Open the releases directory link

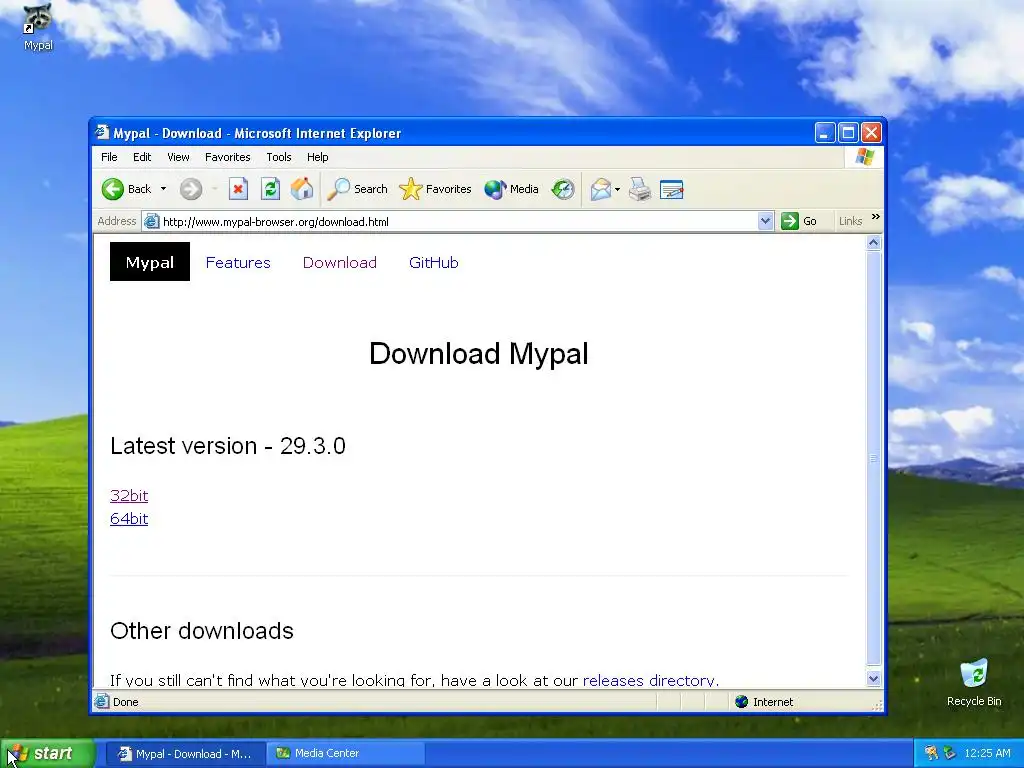(648, 680)
